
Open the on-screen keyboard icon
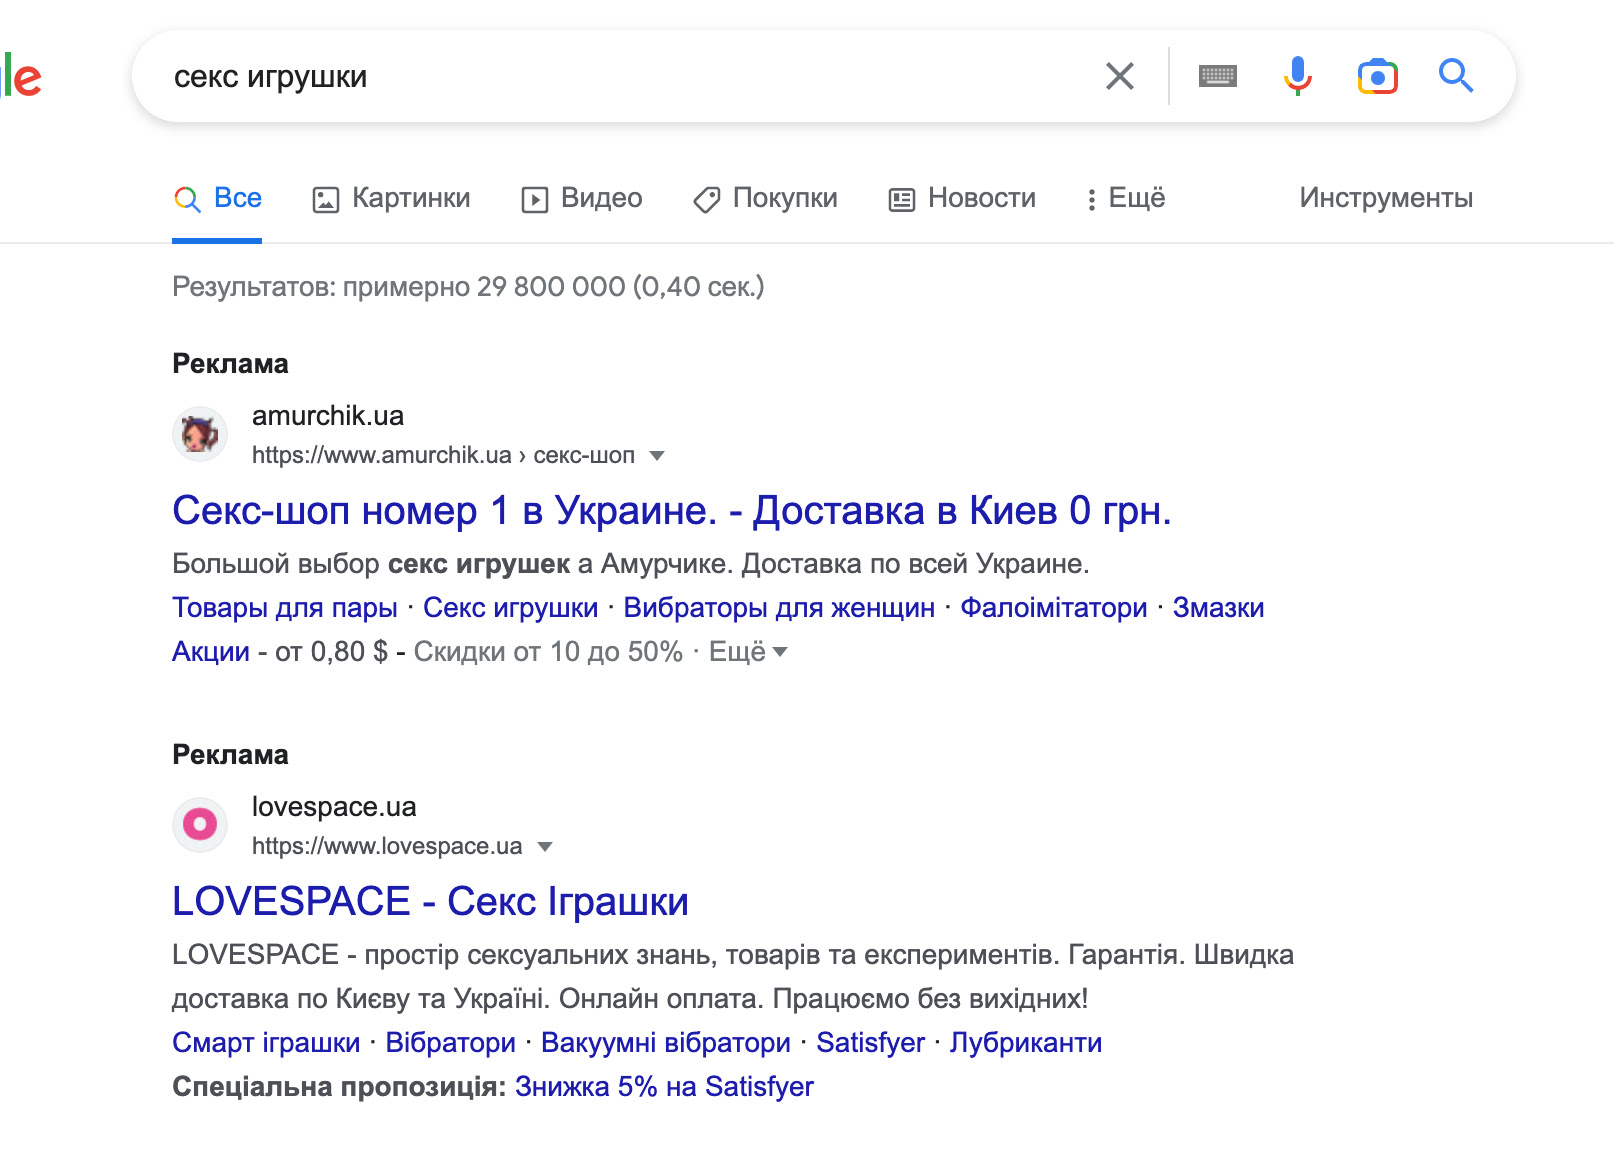[1217, 76]
